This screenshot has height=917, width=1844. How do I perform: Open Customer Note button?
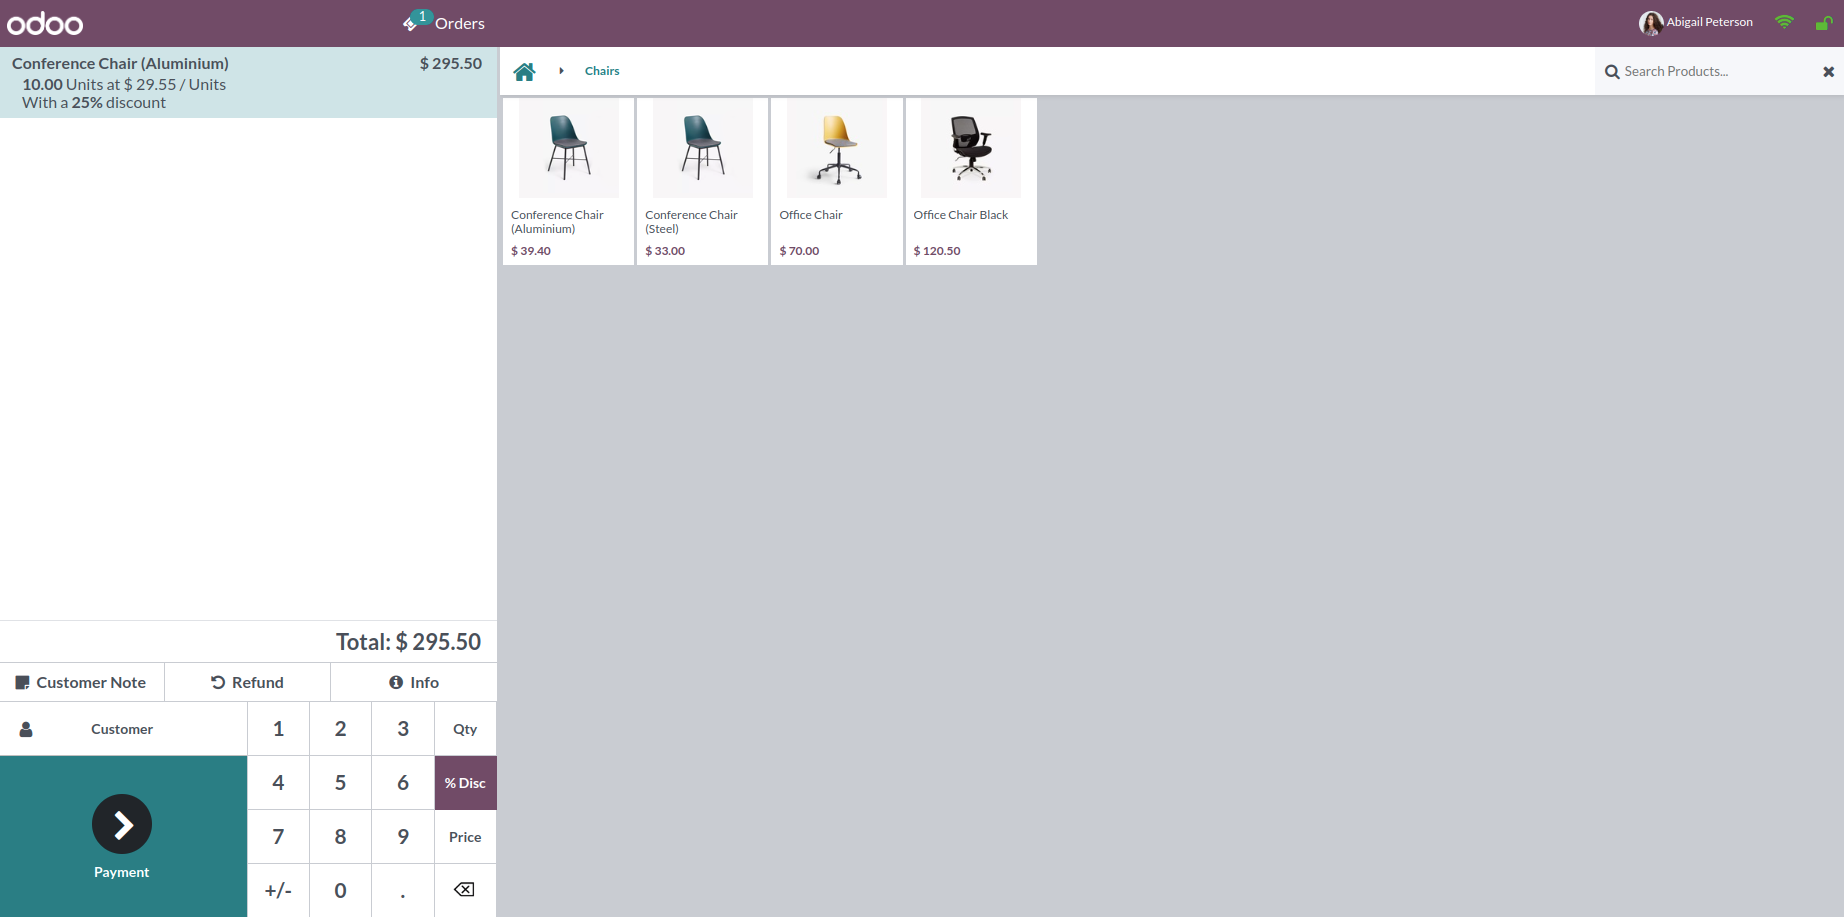pos(82,682)
